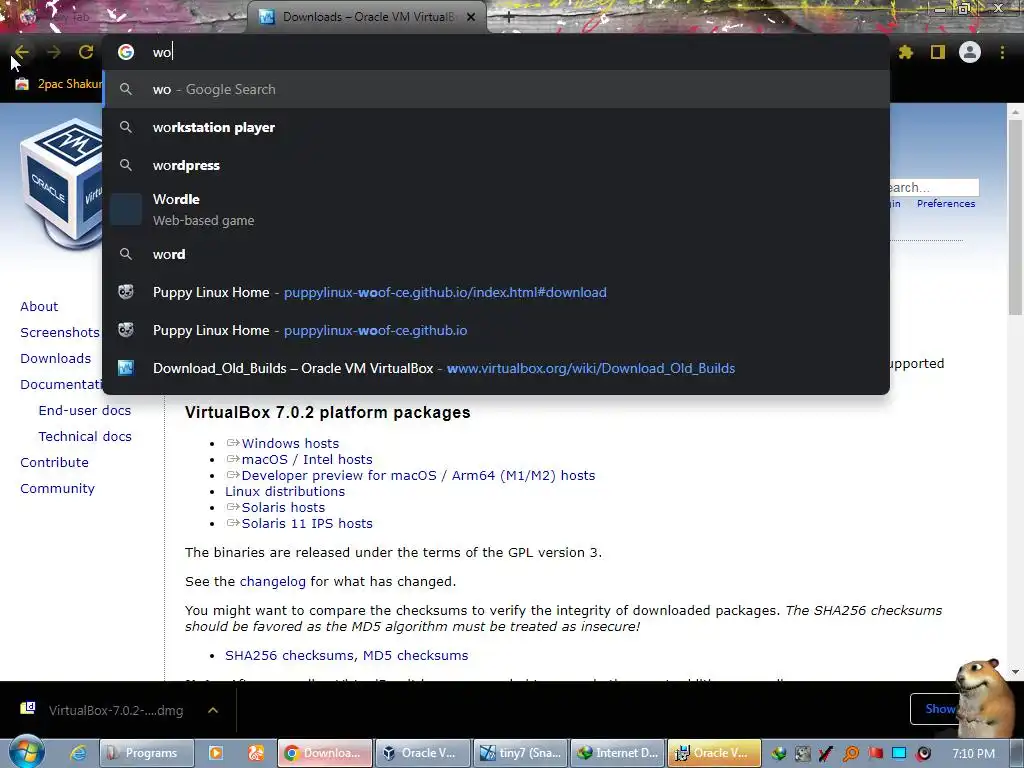This screenshot has width=1024, height=768.
Task: Go back using the browser back arrow
Action: 22,52
